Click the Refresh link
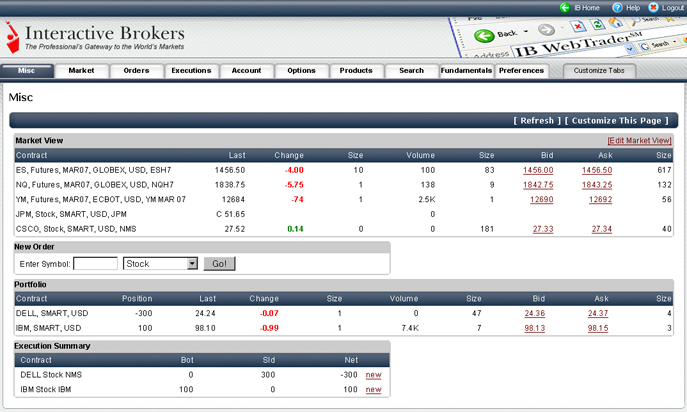This screenshot has width=687, height=412. [x=537, y=121]
